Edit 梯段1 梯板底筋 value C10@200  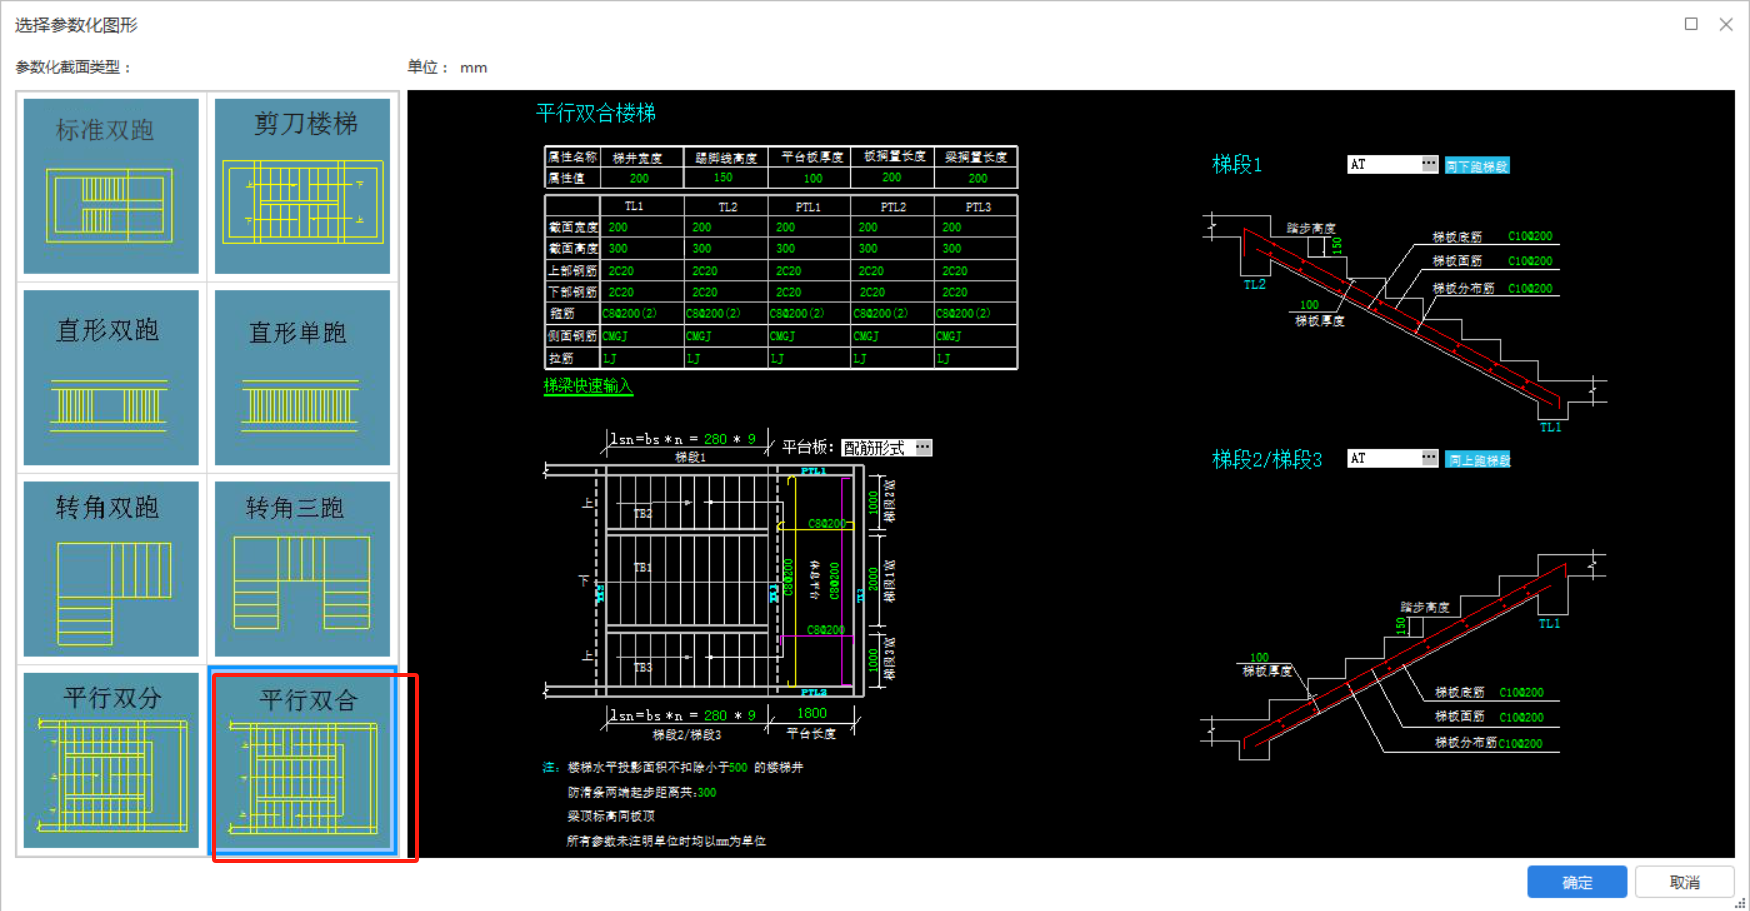coord(1530,237)
